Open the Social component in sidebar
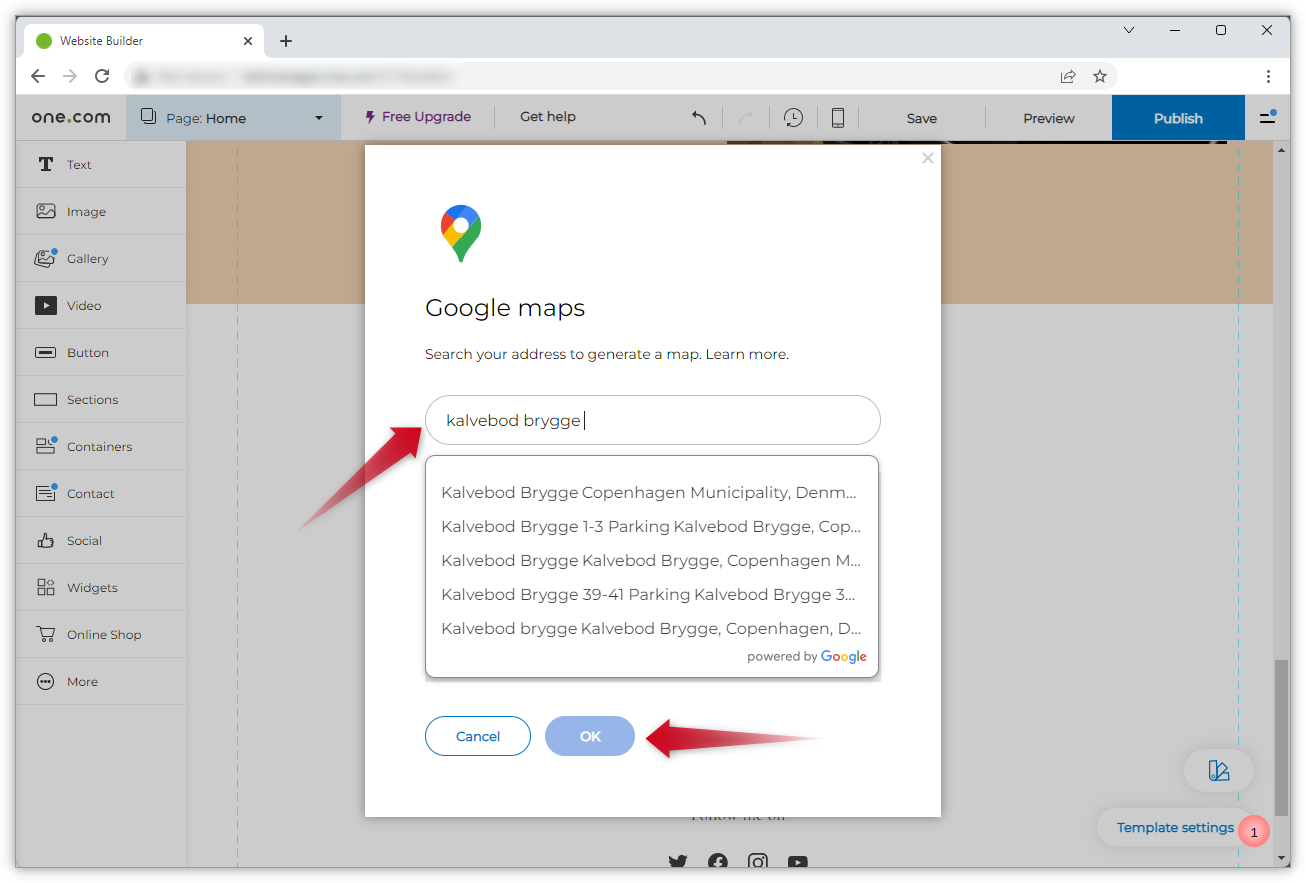The width and height of the screenshot is (1306, 883). 101,541
